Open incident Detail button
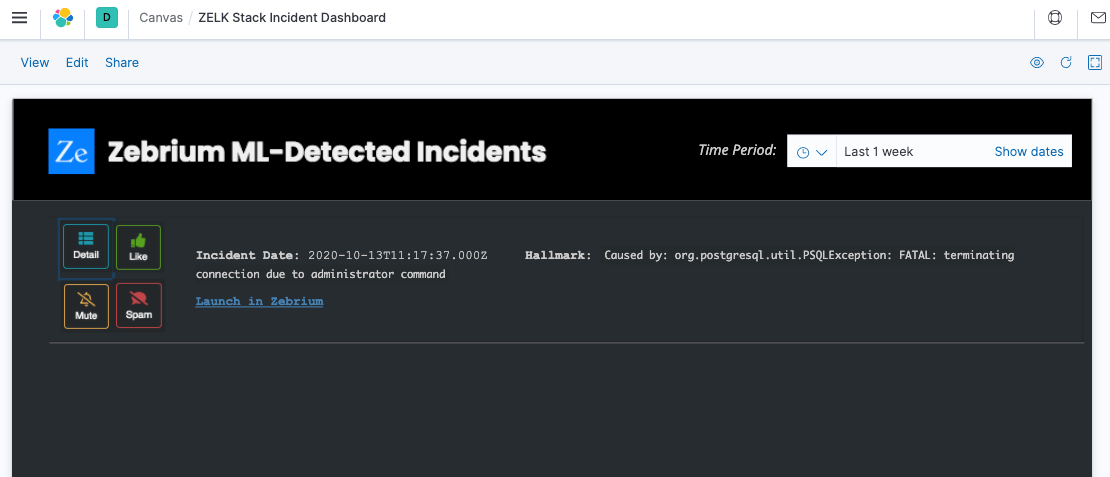 [x=86, y=246]
